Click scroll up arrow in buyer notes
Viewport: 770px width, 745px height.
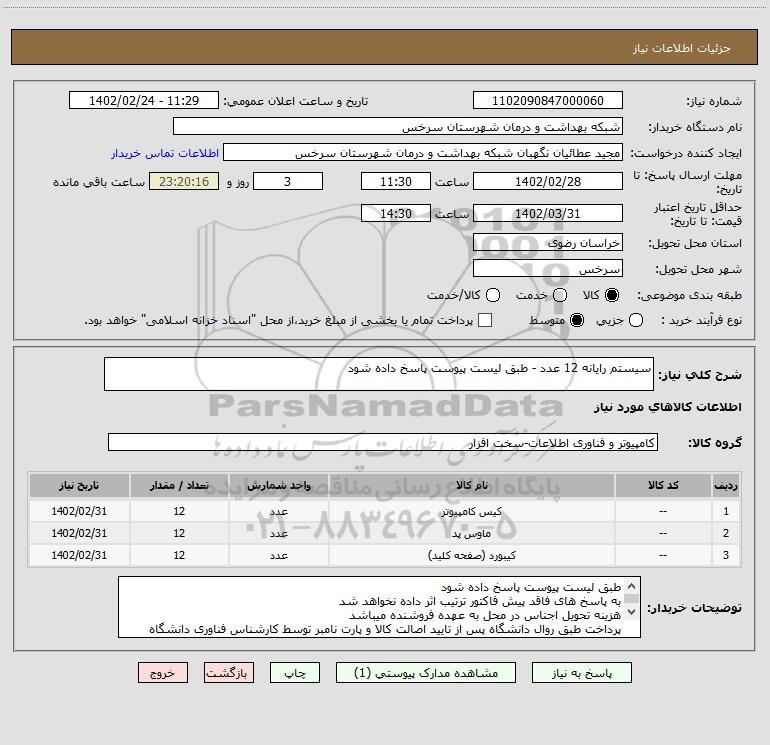(x=632, y=586)
